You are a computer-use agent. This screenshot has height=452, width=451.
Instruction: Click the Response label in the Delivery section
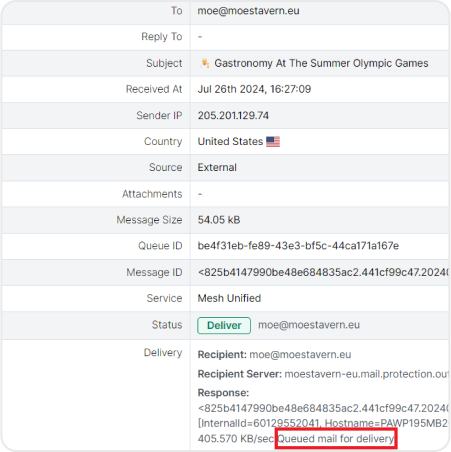(223, 393)
